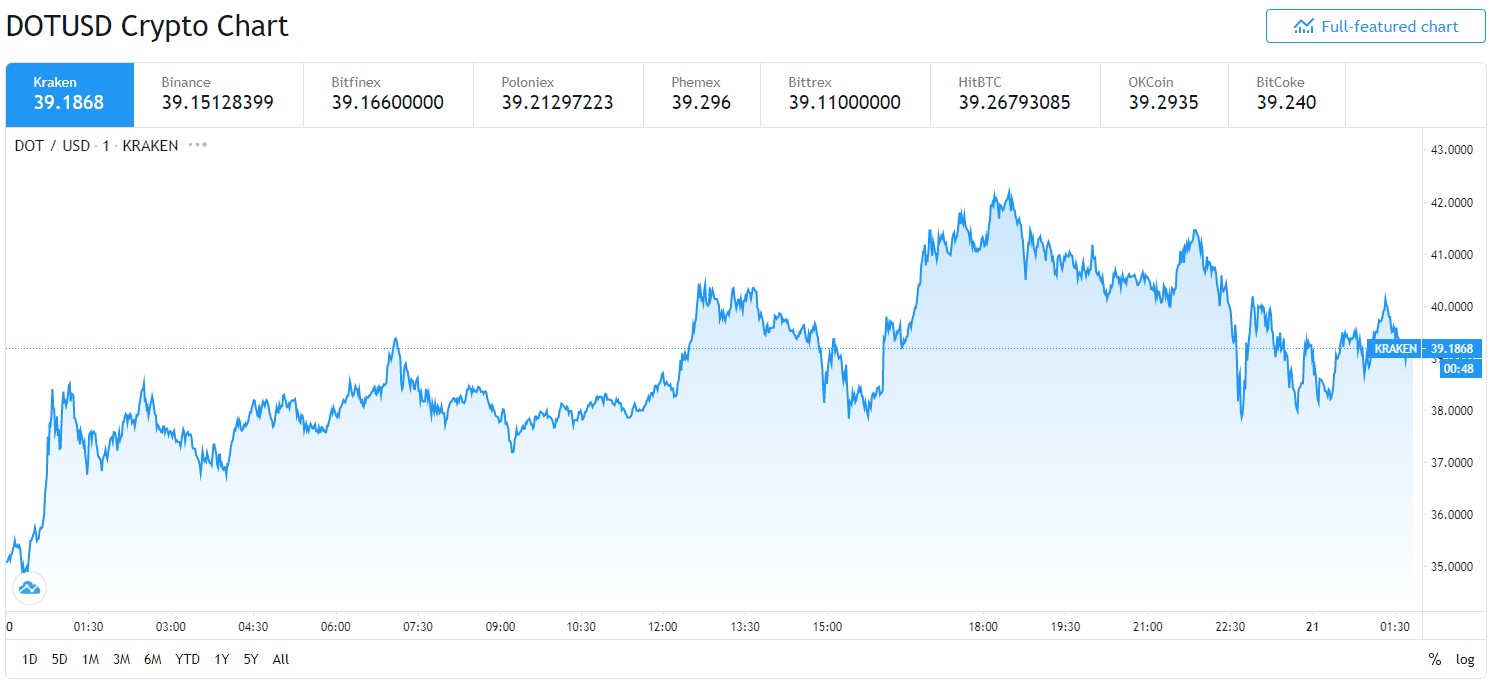This screenshot has height=691, width=1493.
Task: Open the Full-featured chart
Action: [1375, 27]
